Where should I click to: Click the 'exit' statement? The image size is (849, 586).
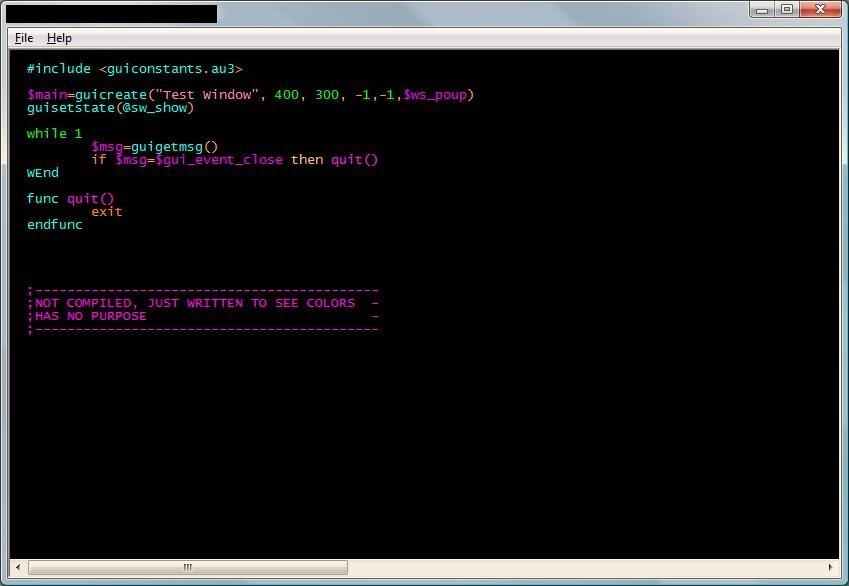coord(107,212)
